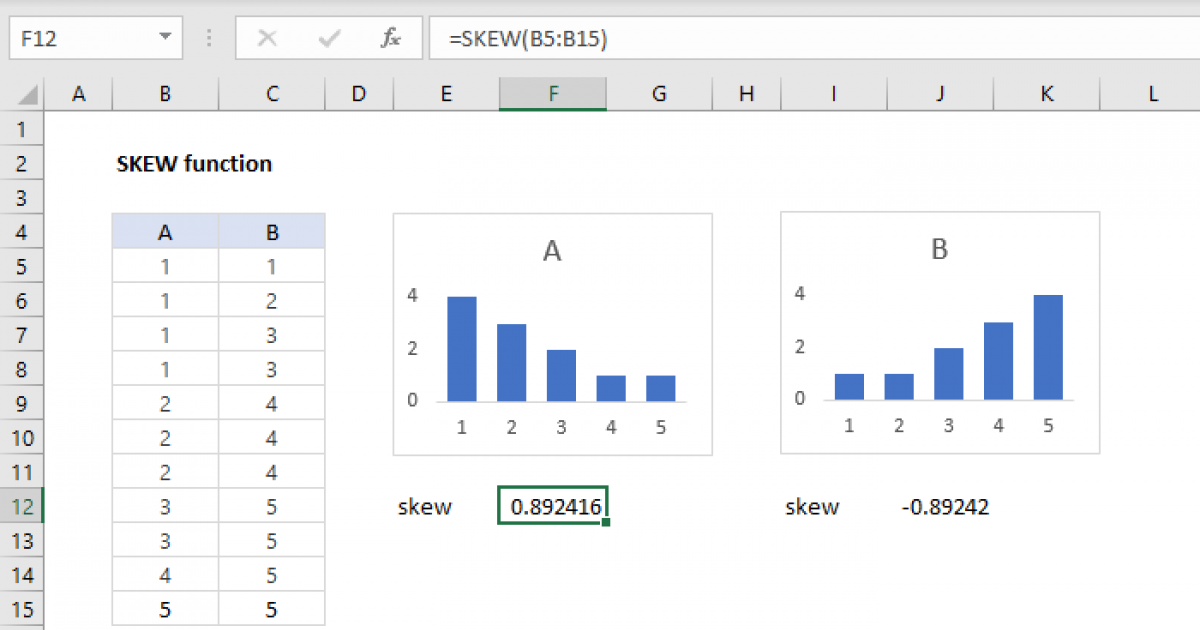
Task: Click the SKEW function title cell
Action: coord(194,164)
